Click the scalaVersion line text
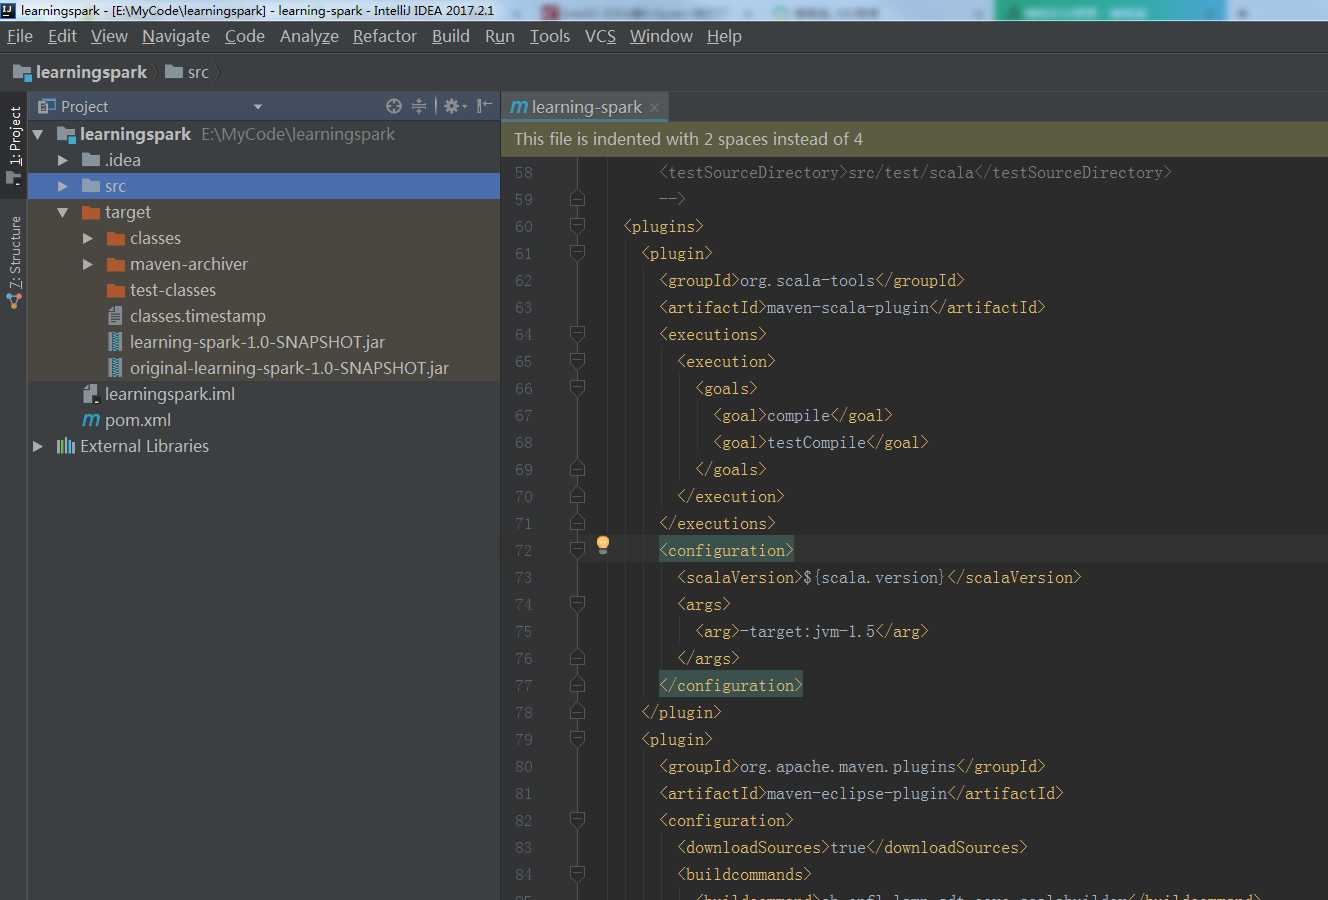This screenshot has height=900, width=1328. pos(879,577)
